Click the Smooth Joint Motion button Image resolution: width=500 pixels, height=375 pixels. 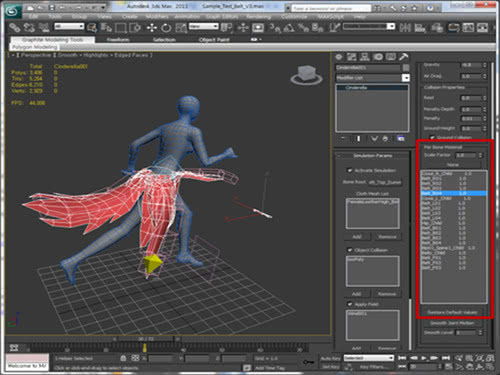[x=452, y=323]
